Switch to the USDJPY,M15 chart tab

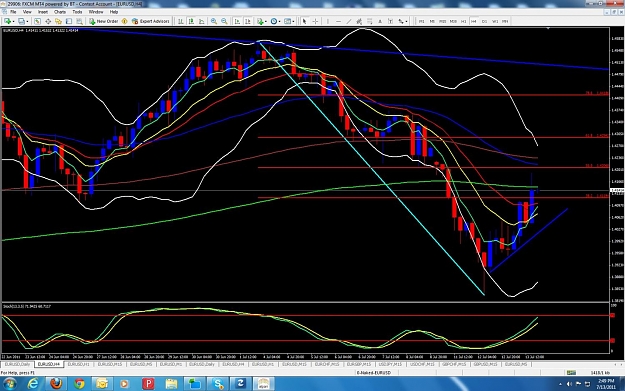click(390, 364)
